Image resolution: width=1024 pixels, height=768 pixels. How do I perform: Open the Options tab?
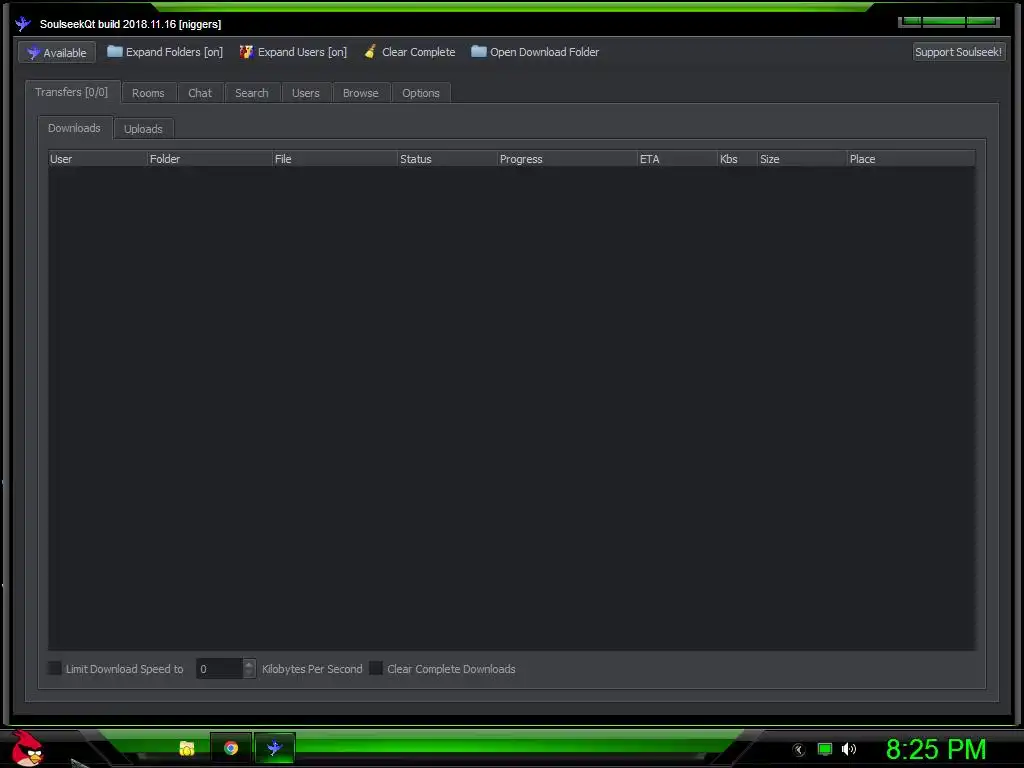[421, 93]
